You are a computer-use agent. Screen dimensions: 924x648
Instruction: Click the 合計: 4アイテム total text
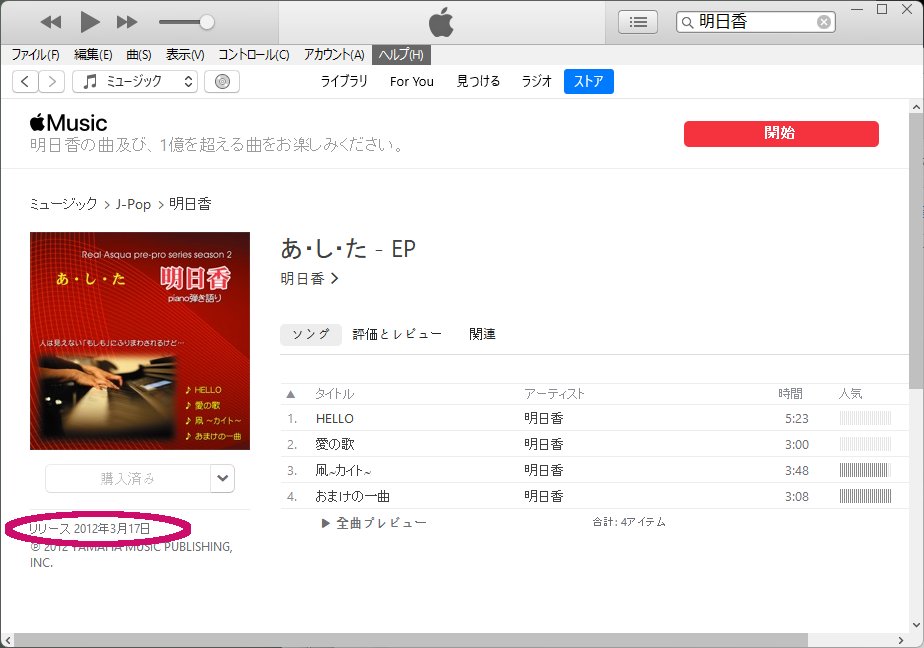point(629,523)
